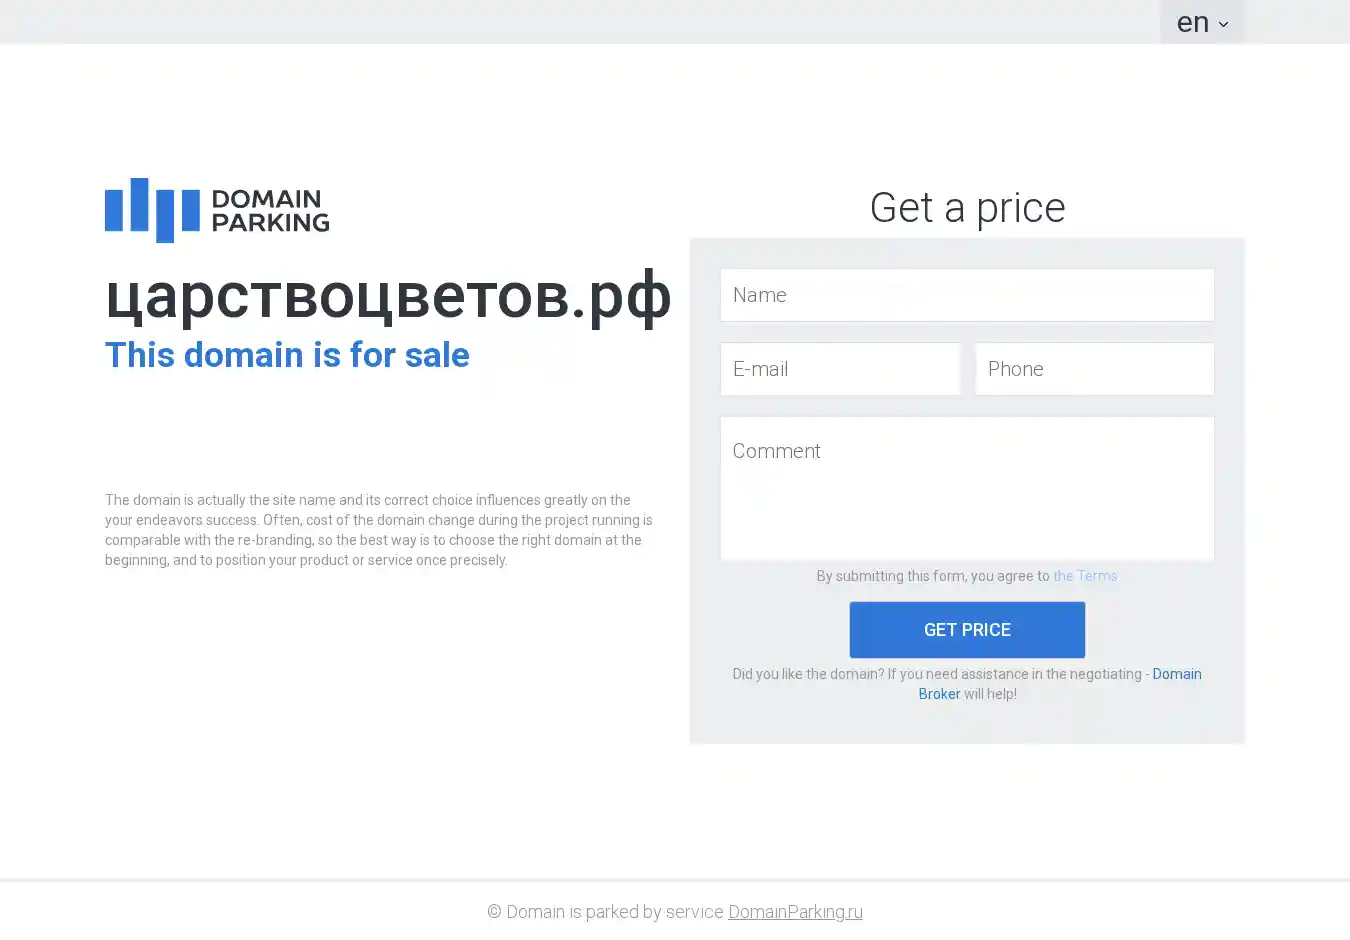Focus the Phone input field
1350x940 pixels.
pos(1094,369)
